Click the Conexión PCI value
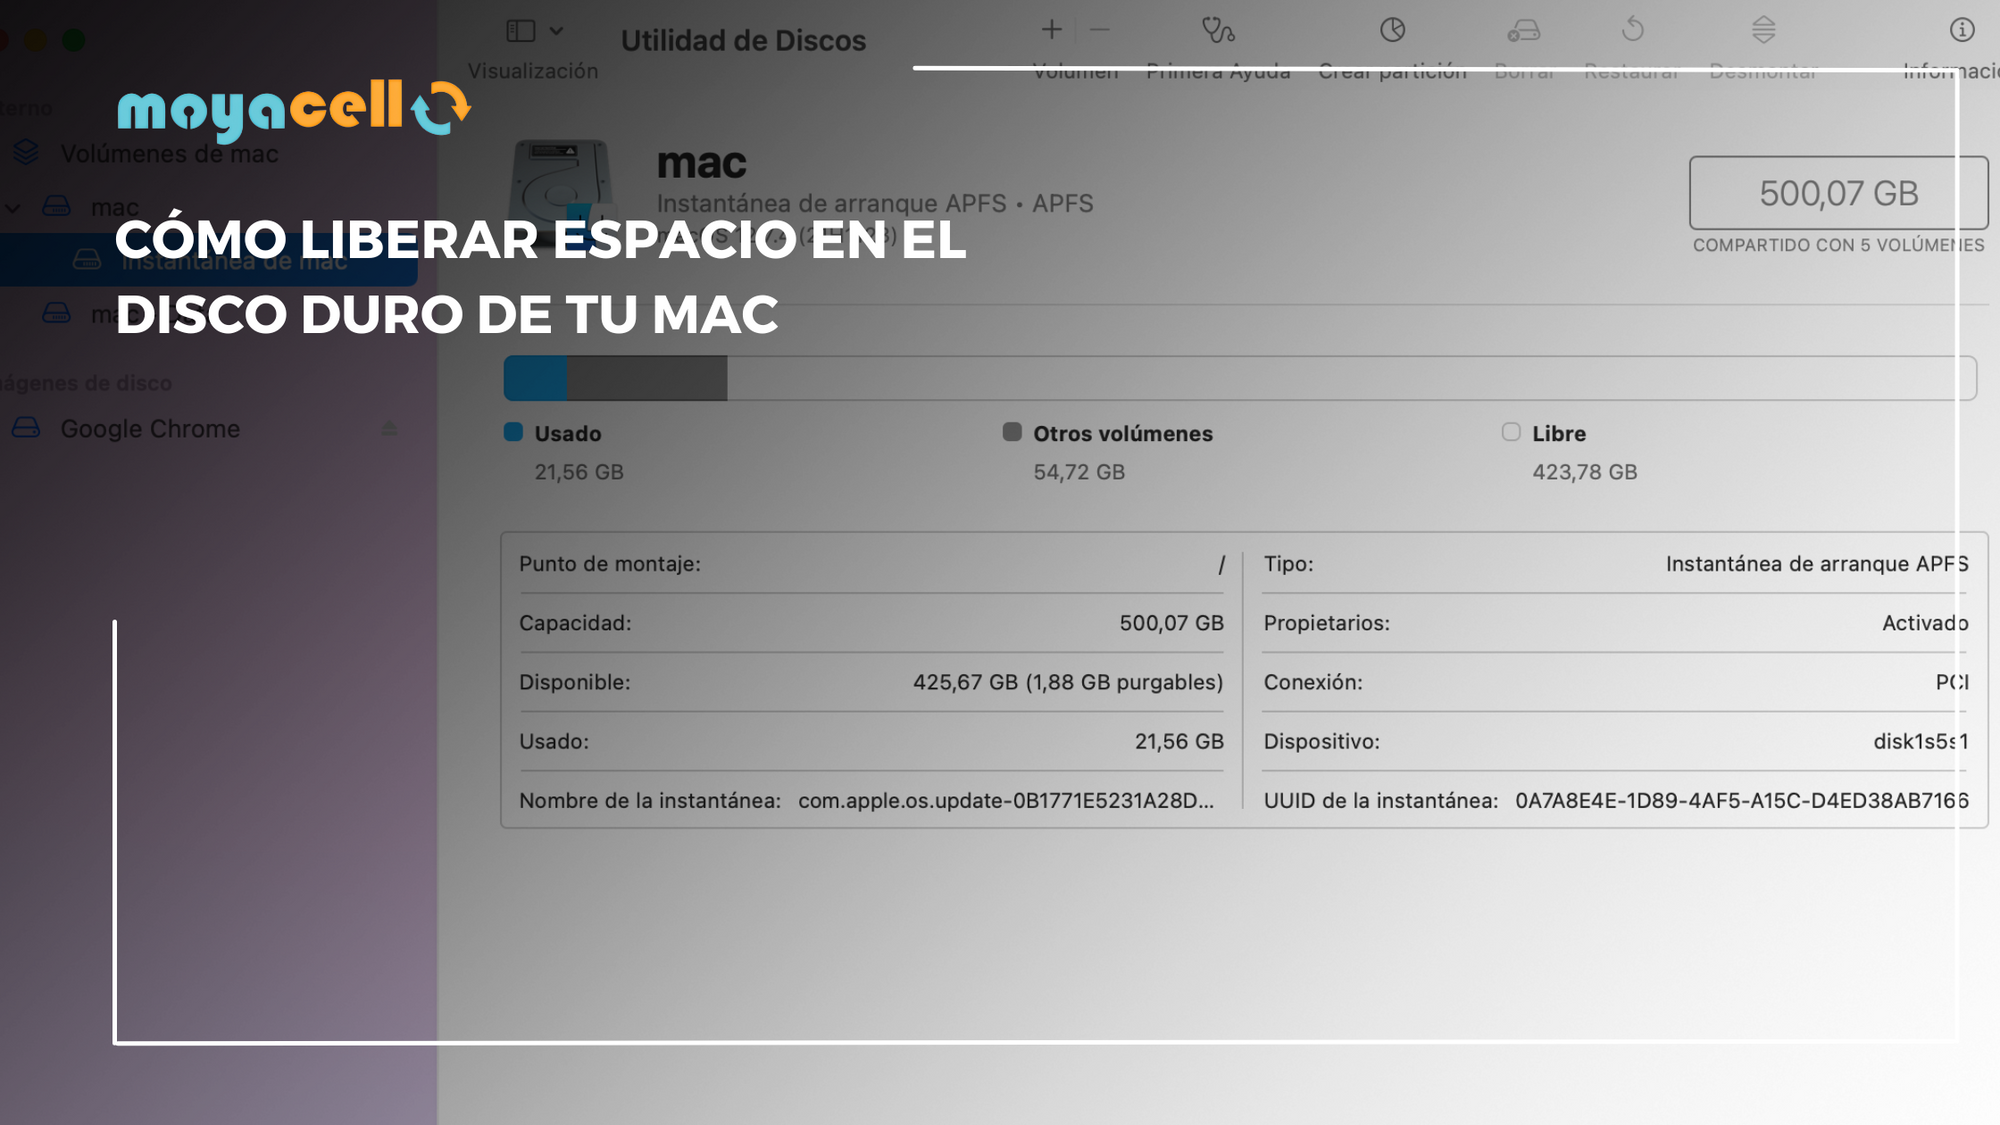Screen dimensions: 2000x1125 [1952, 682]
